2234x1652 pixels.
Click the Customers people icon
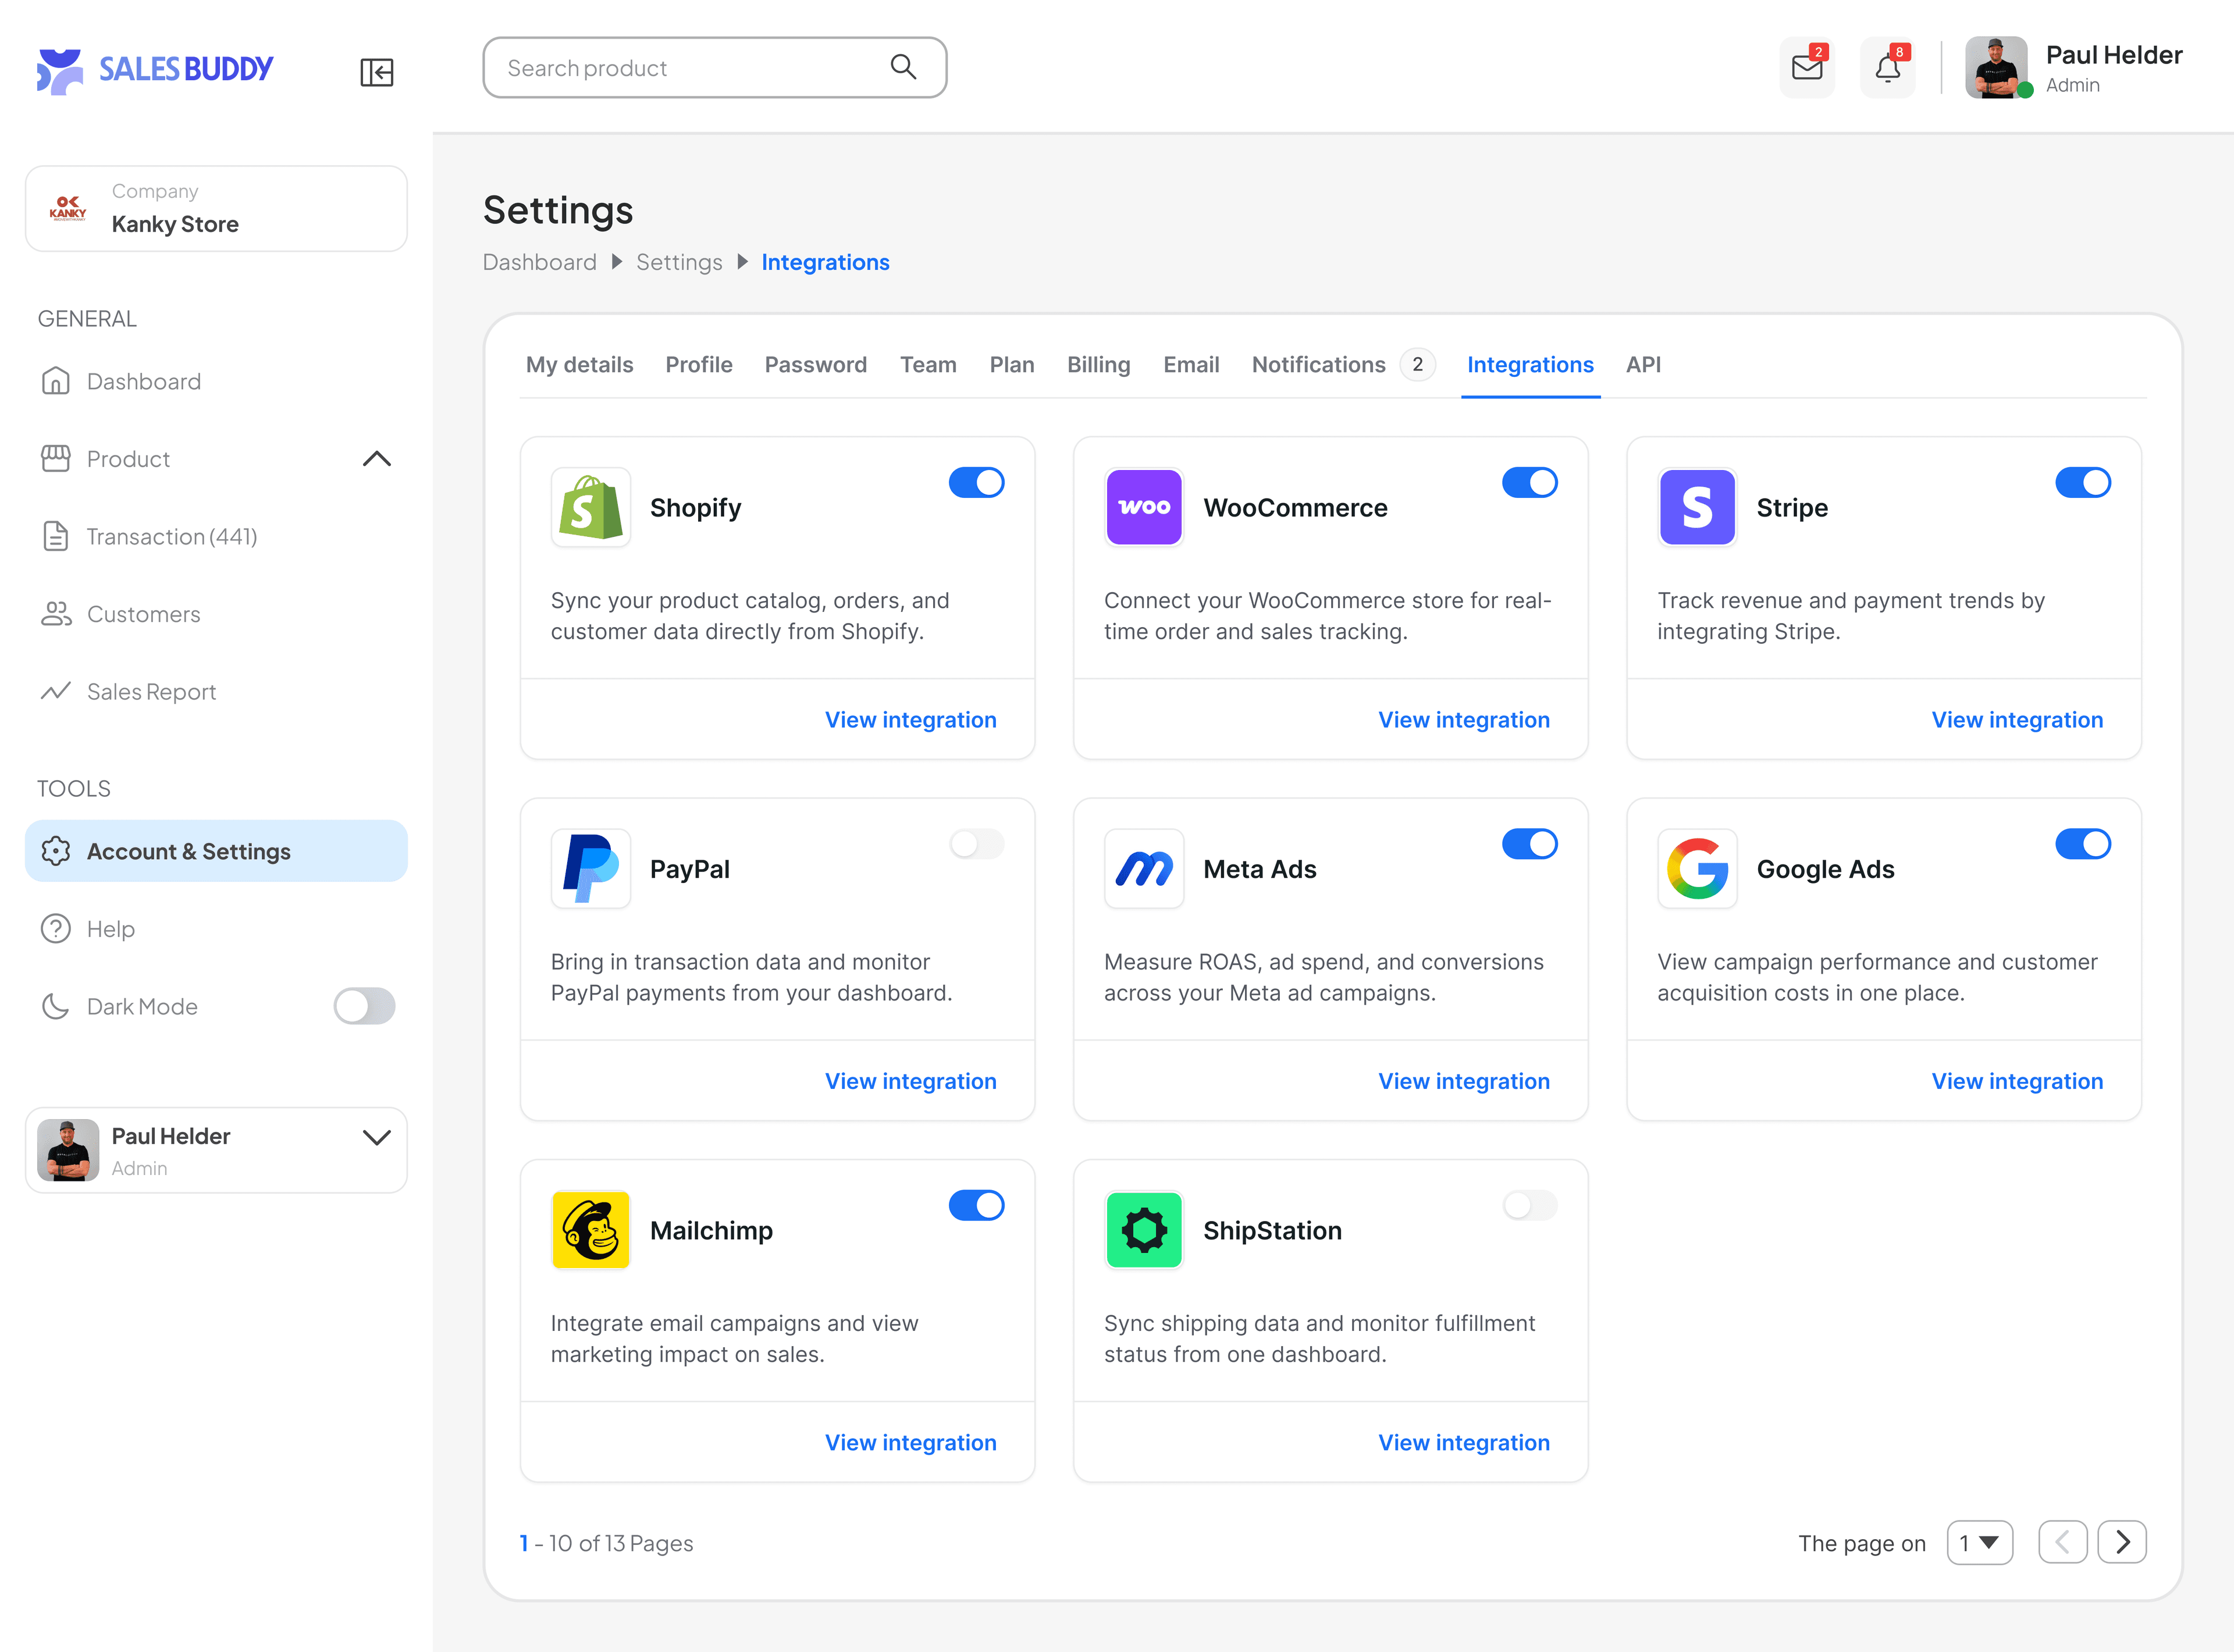click(x=56, y=614)
